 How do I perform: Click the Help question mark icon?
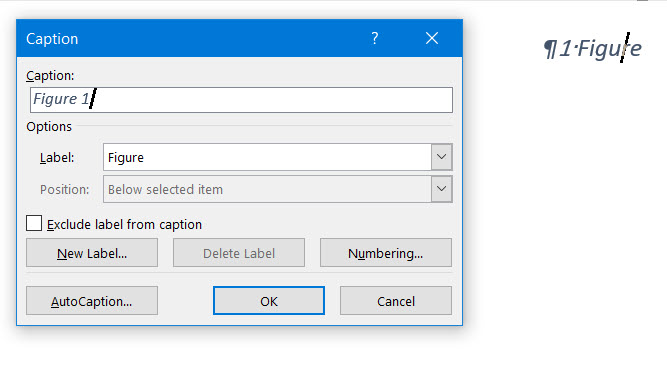pyautogui.click(x=374, y=38)
